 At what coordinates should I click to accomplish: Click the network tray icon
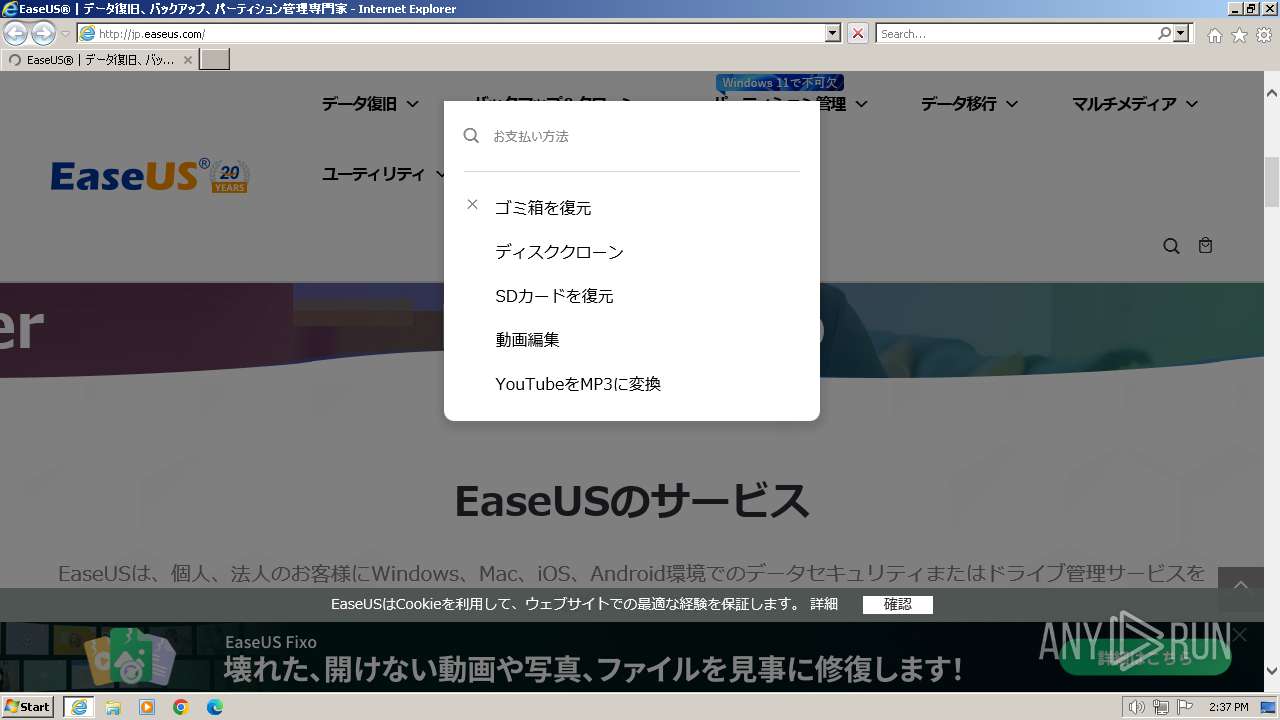tap(1160, 707)
